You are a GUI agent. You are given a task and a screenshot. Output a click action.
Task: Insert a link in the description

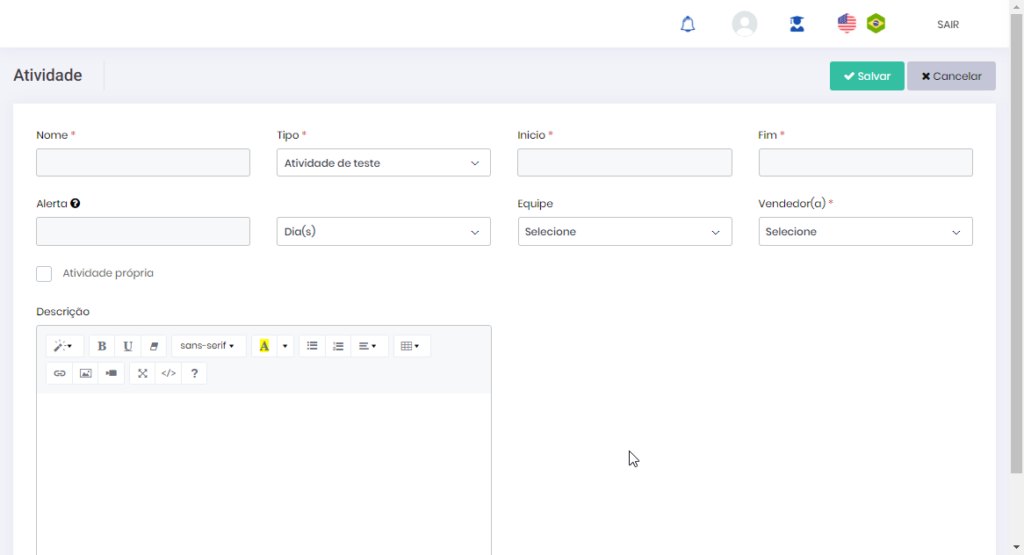coord(60,373)
